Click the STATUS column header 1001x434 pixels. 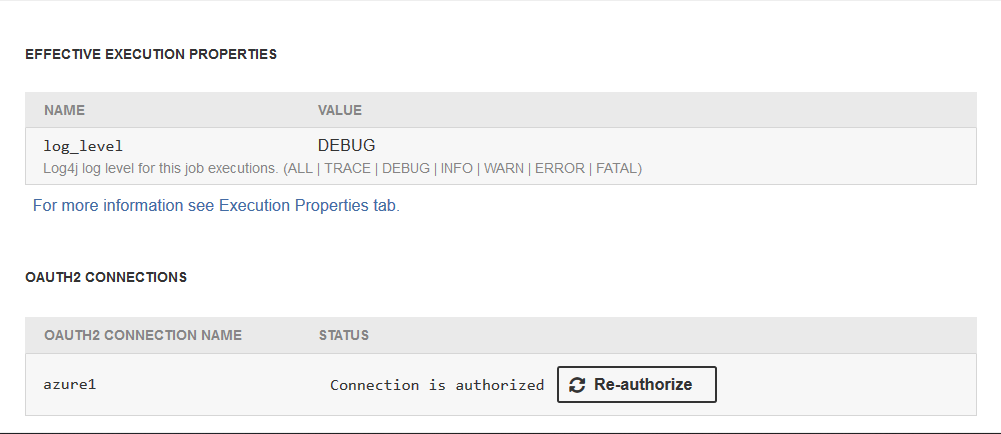coord(344,335)
